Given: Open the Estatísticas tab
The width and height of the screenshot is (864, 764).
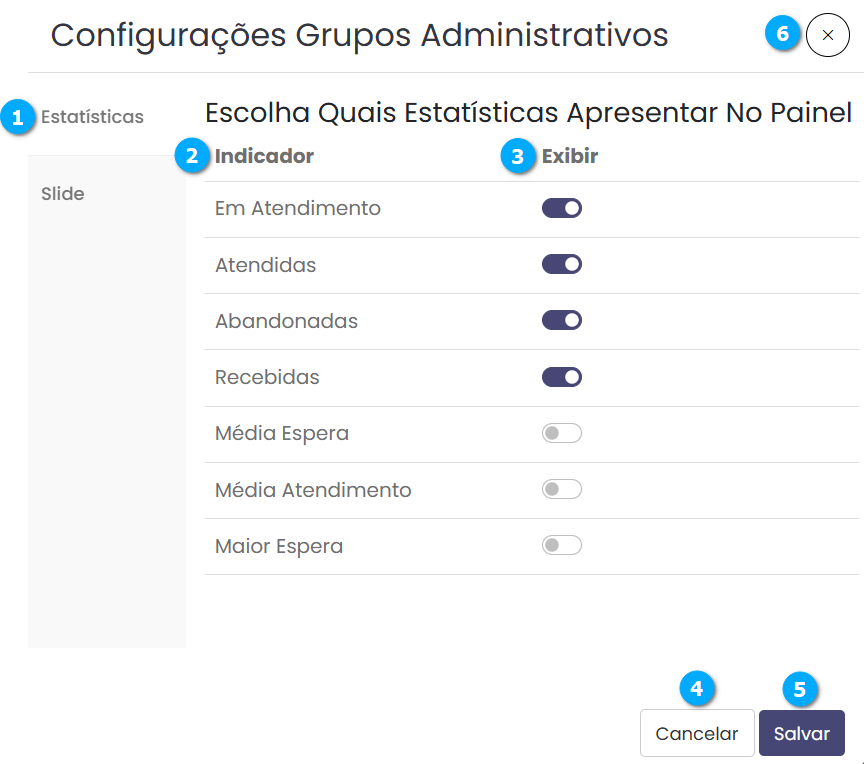Looking at the screenshot, I should pyautogui.click(x=92, y=117).
